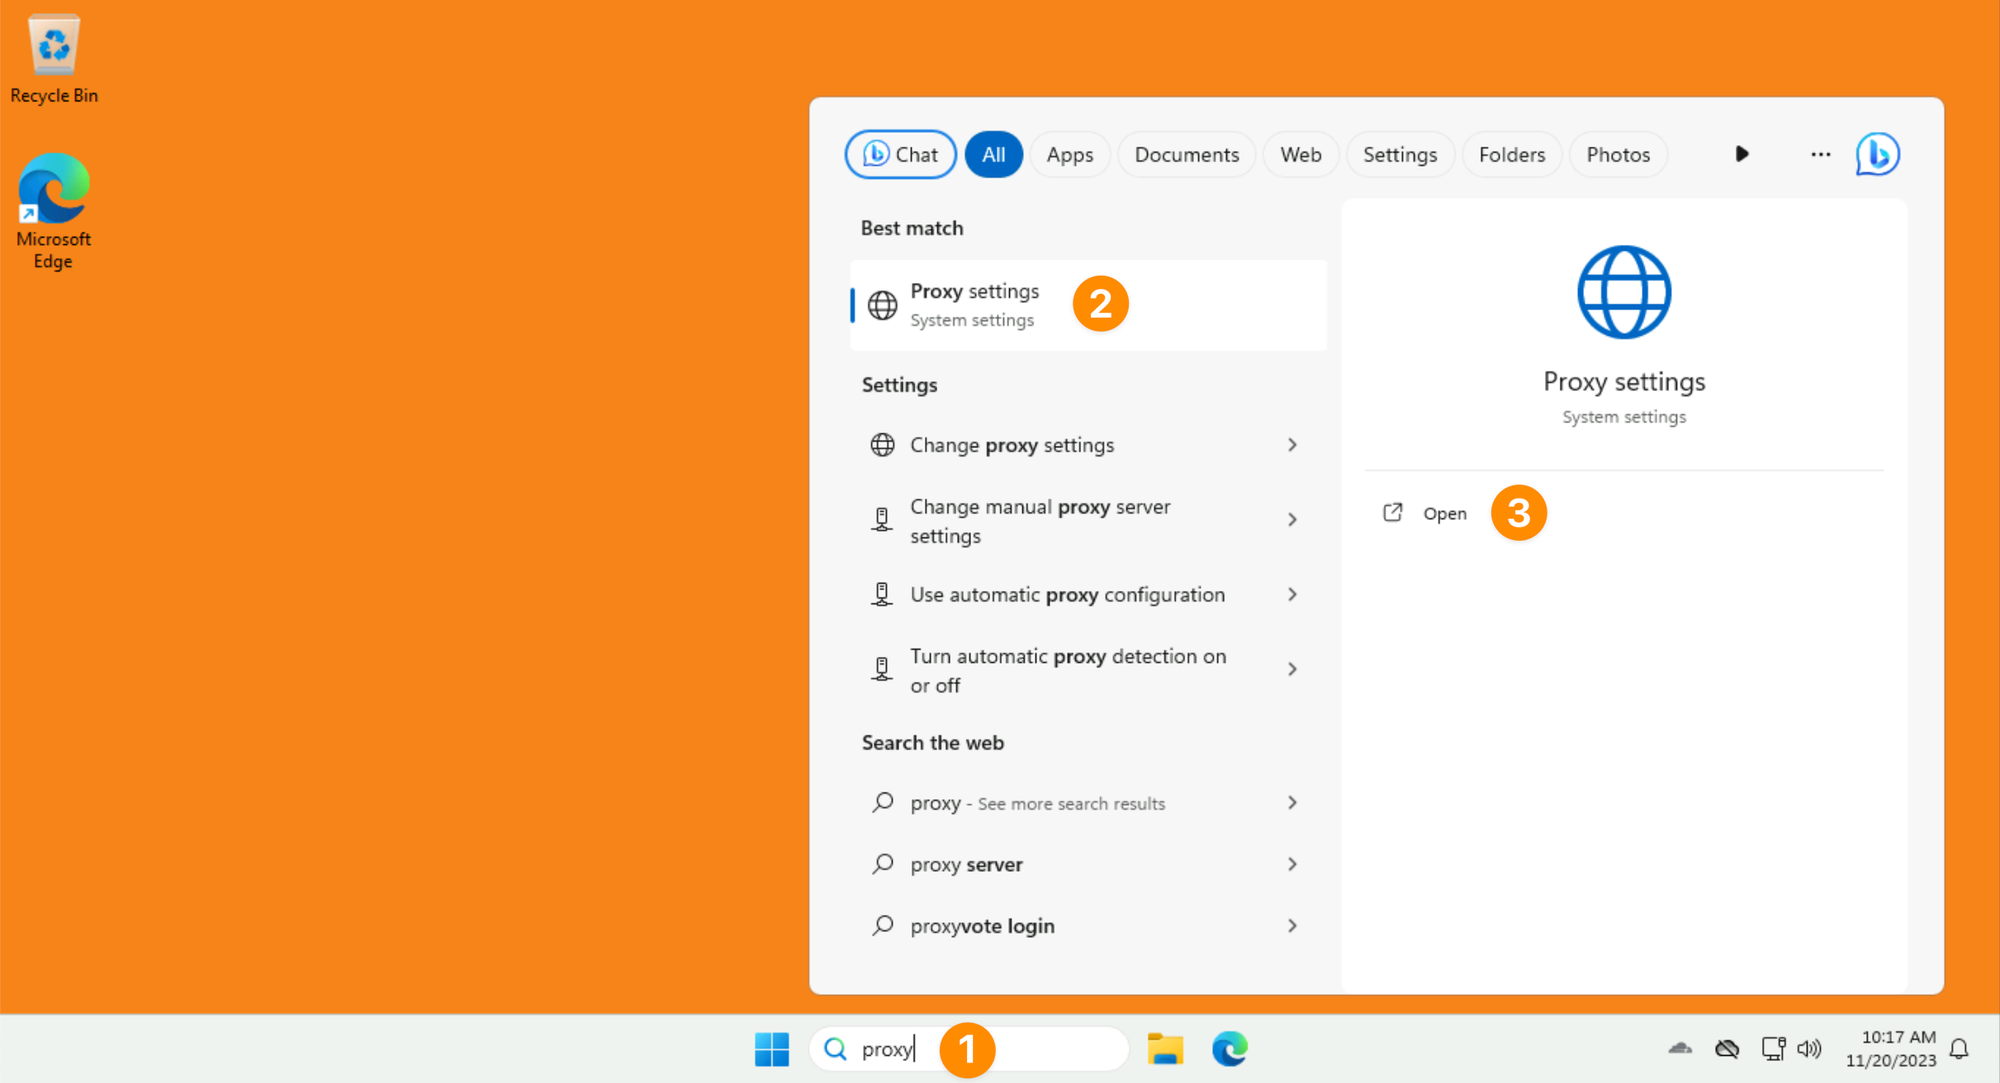Image resolution: width=2000 pixels, height=1083 pixels.
Task: Open the notification bell icon
Action: [1959, 1049]
